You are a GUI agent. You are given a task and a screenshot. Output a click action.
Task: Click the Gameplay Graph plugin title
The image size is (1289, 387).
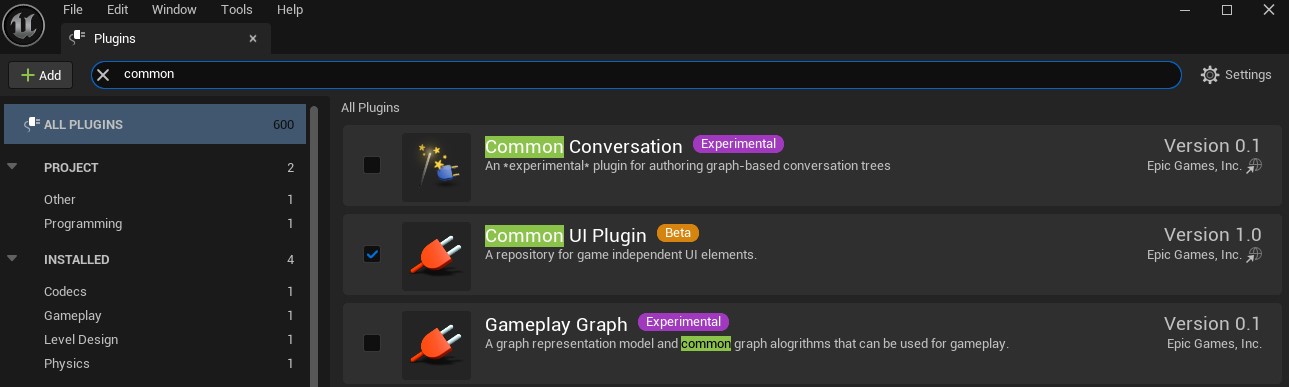[x=556, y=324]
